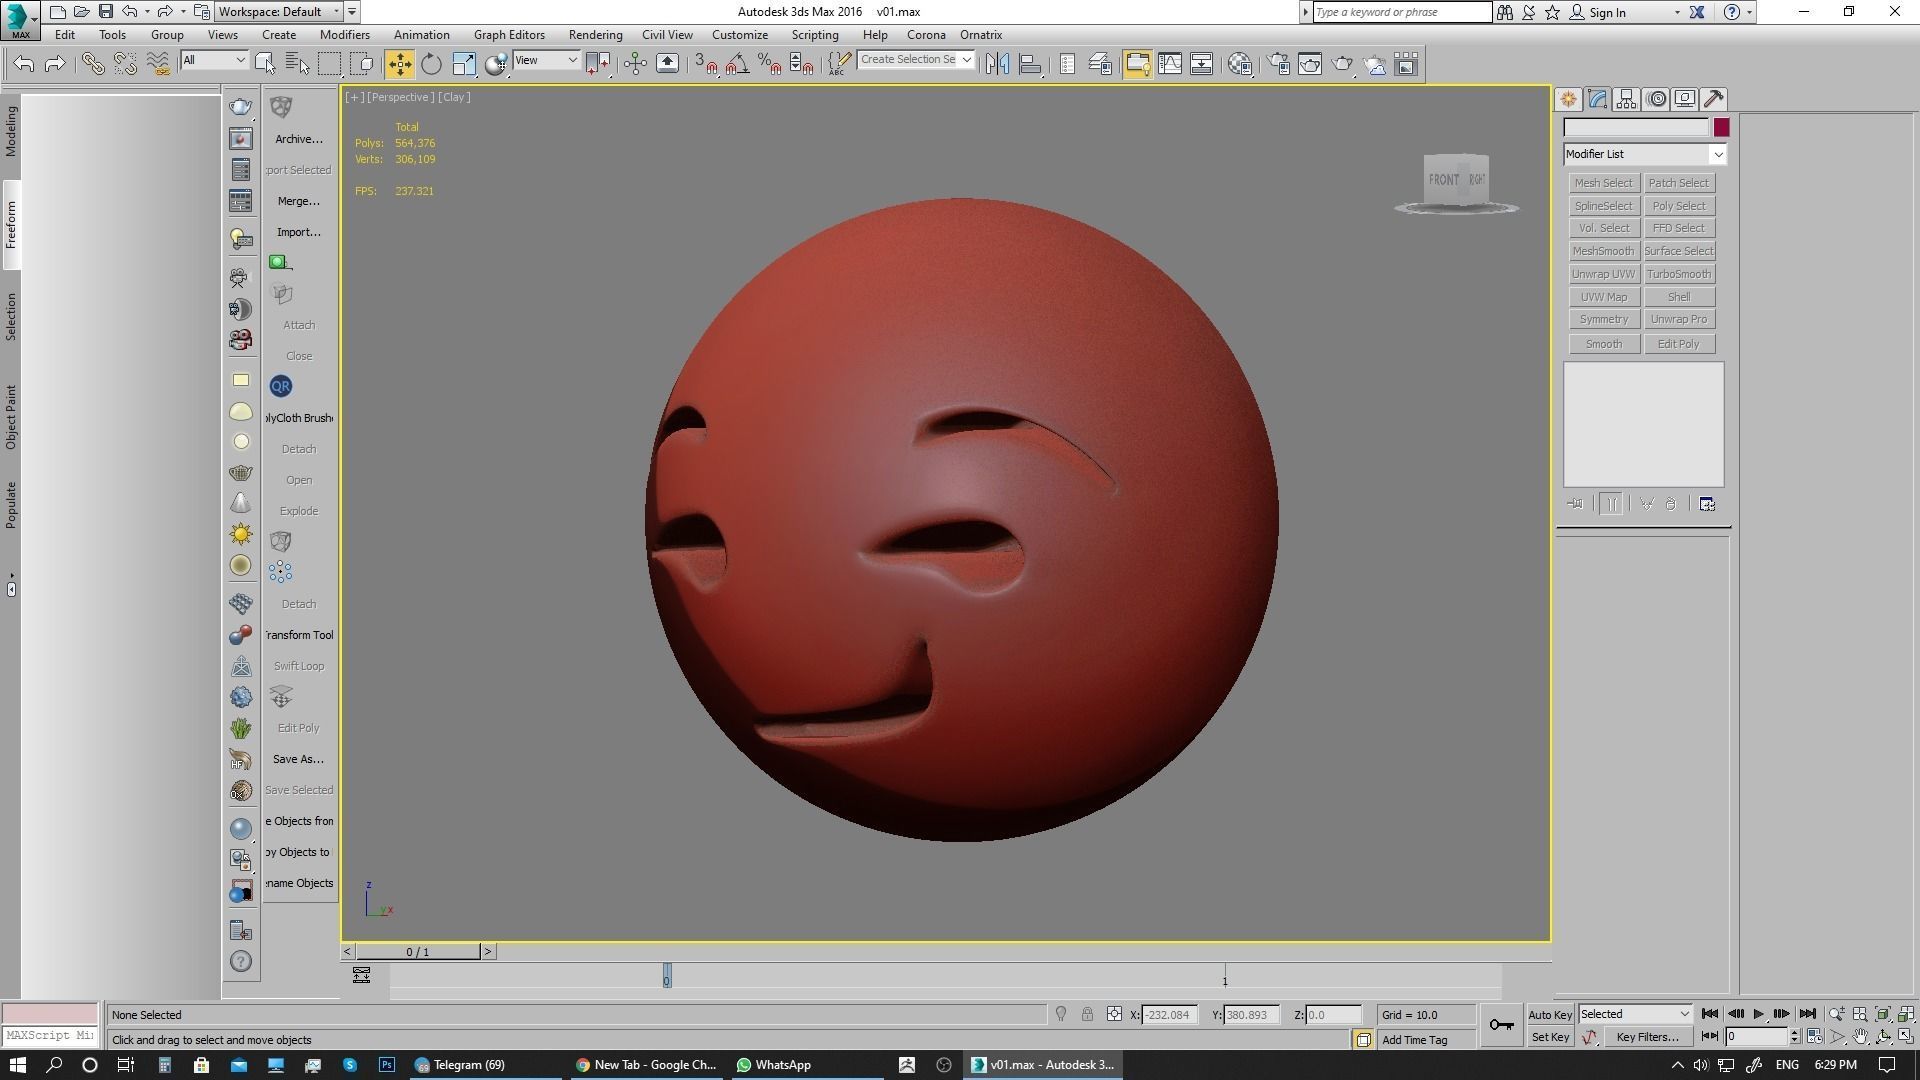This screenshot has width=1920, height=1080.
Task: Open the Scripting menu
Action: (x=815, y=35)
